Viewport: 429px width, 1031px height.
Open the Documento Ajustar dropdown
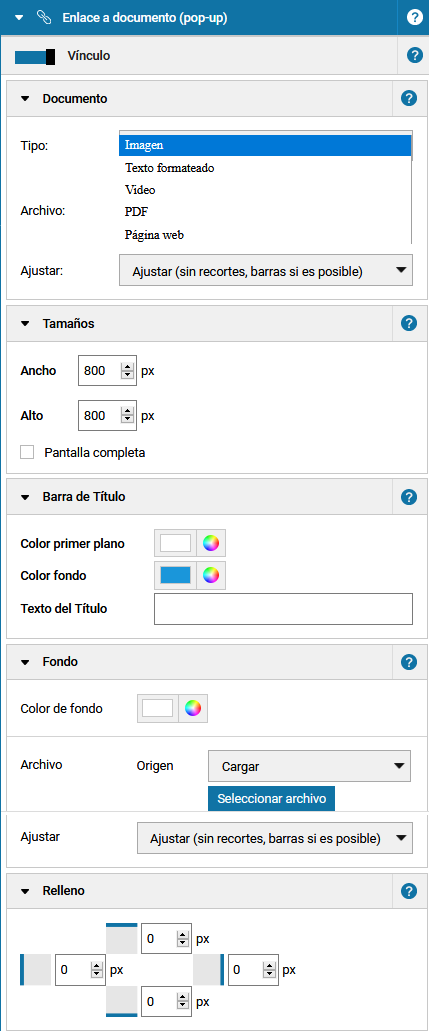[266, 270]
